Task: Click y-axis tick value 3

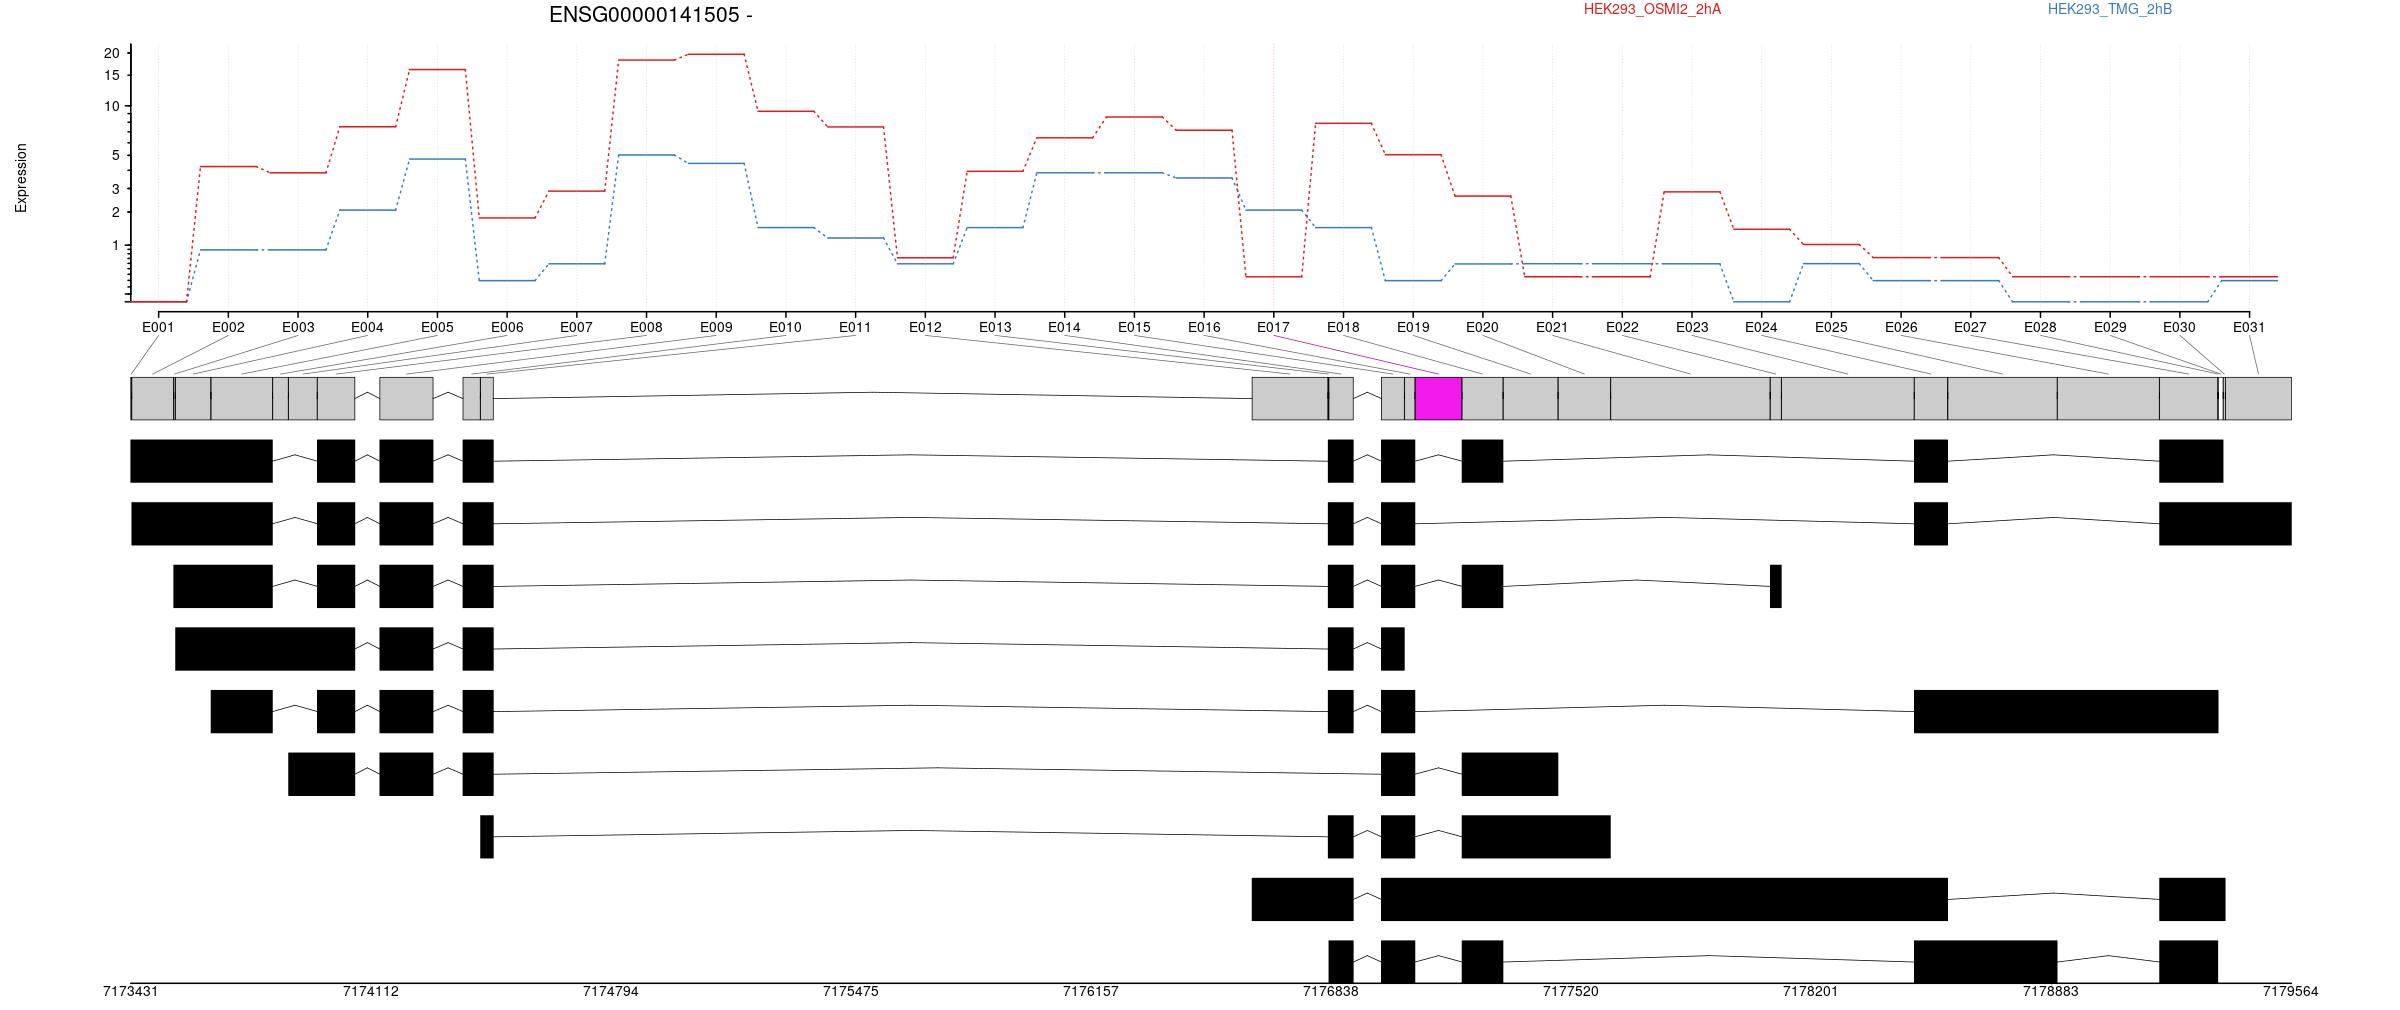Action: point(115,189)
